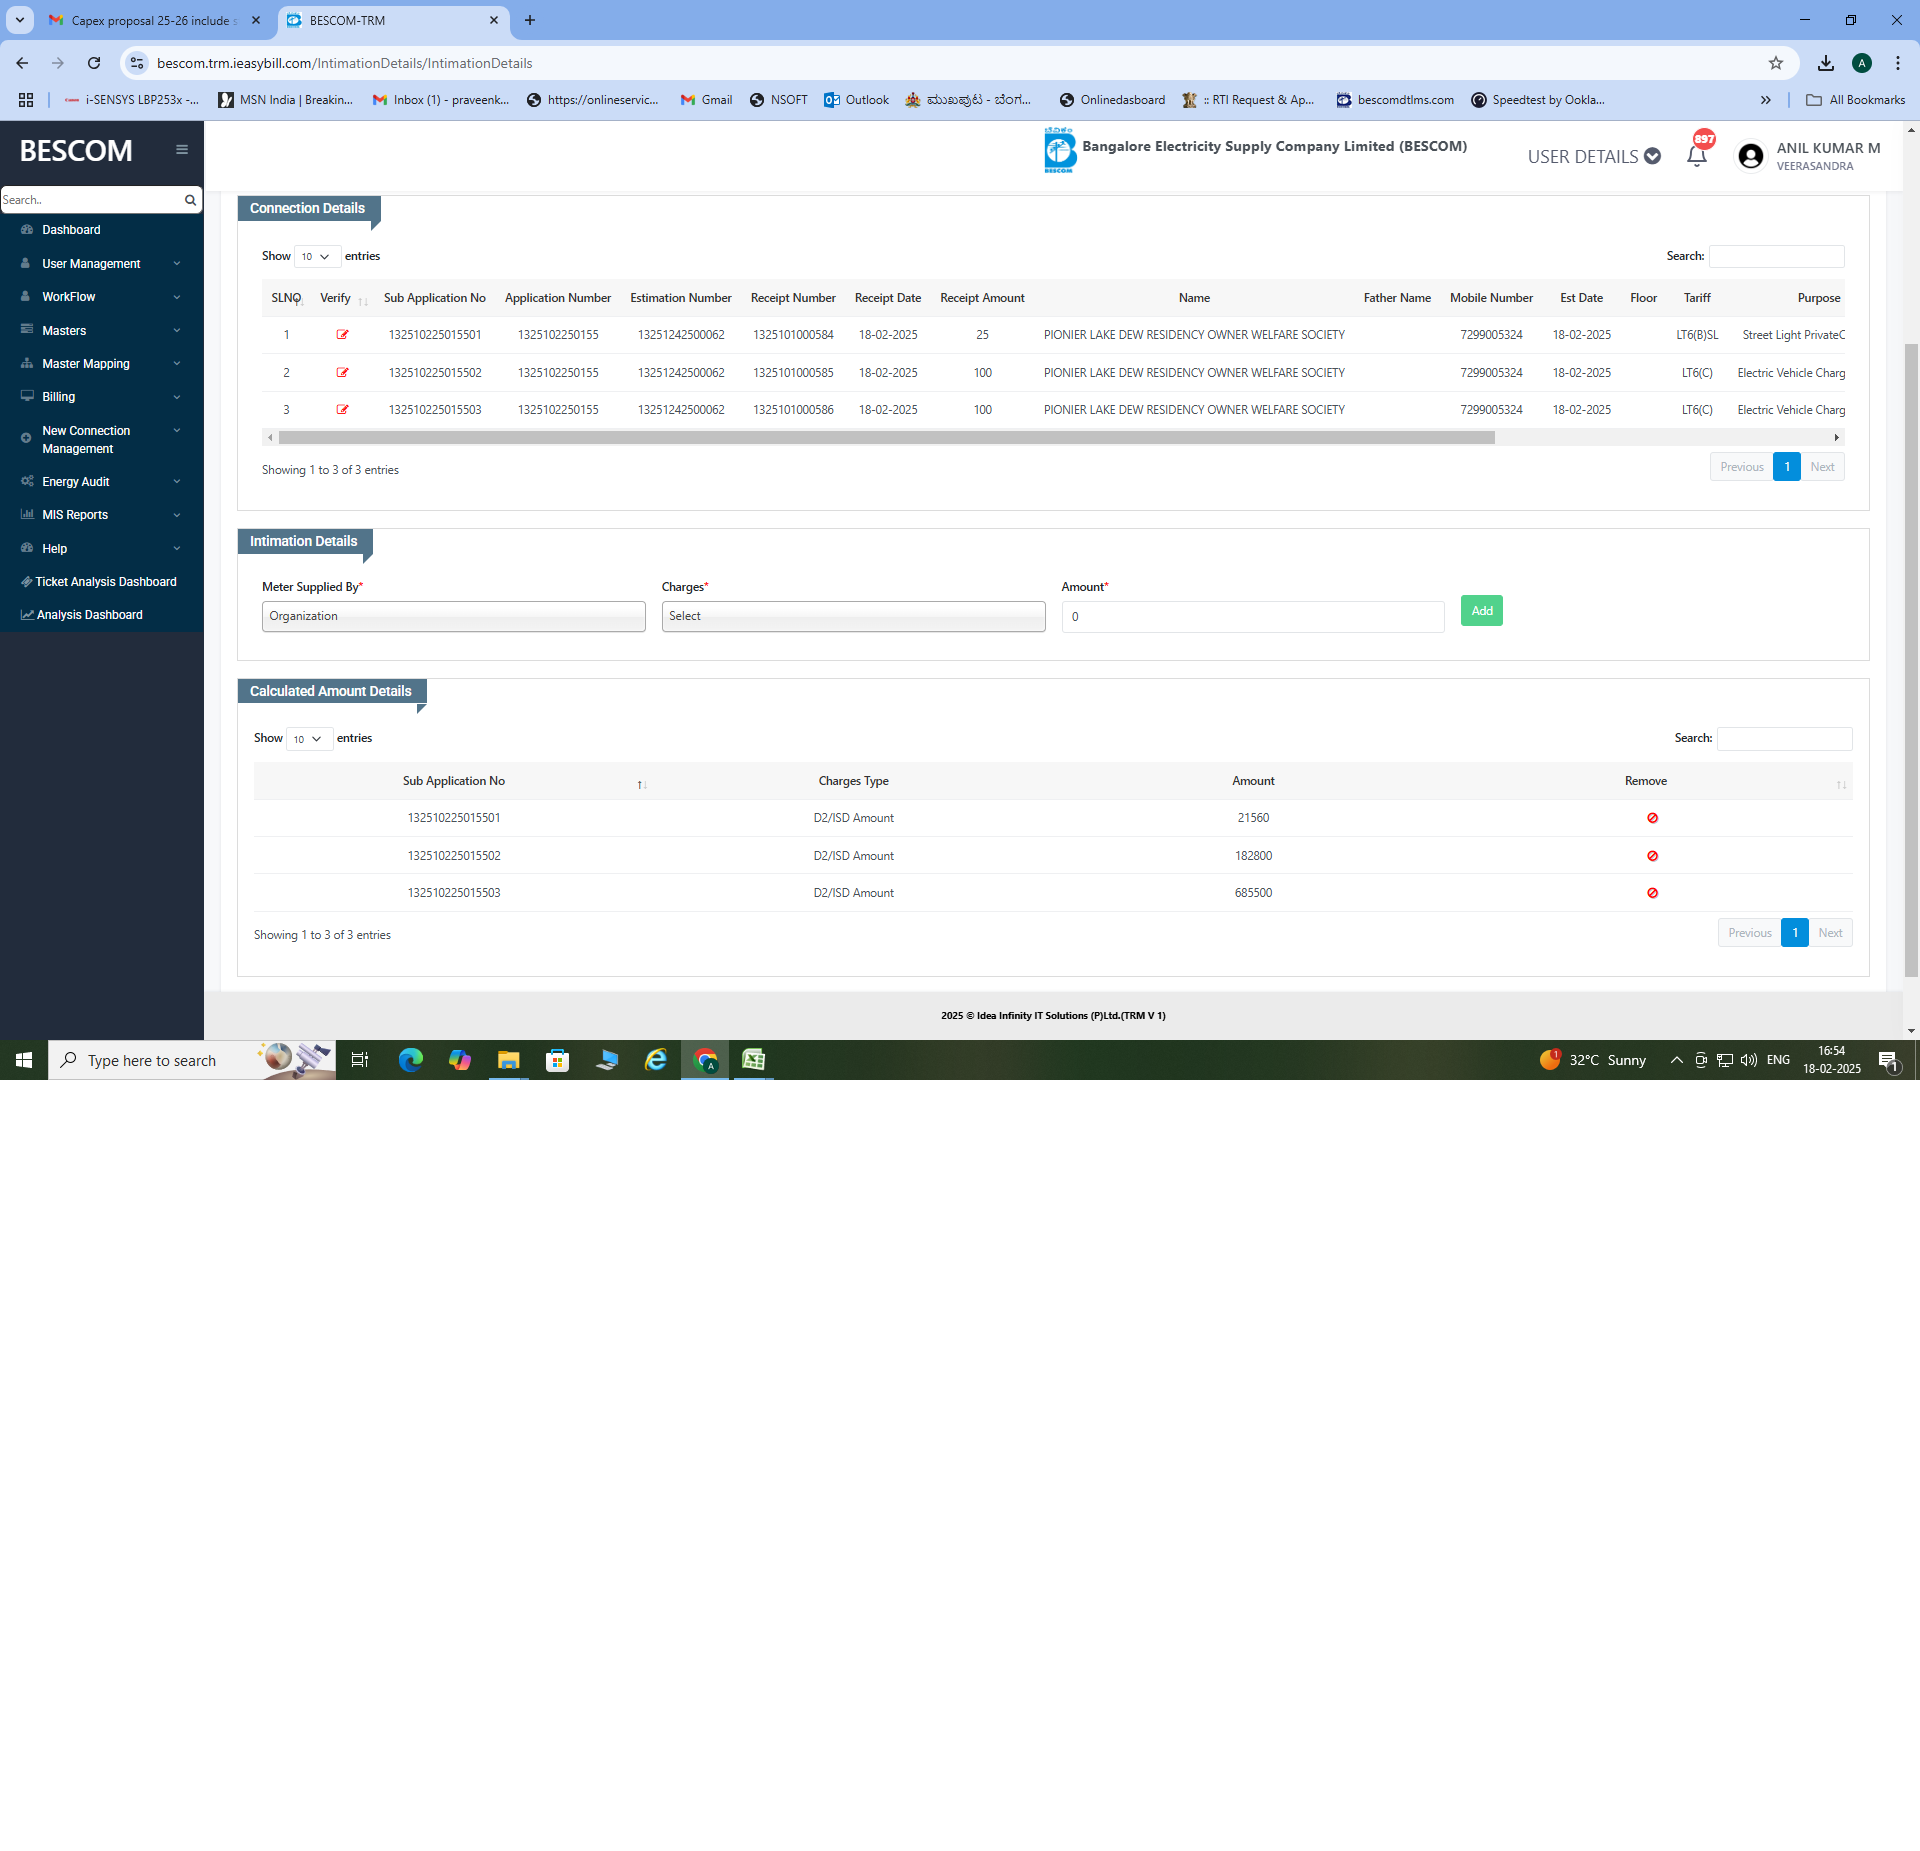Remove the 21560 D2/ISD Amount row
Image resolution: width=1920 pixels, height=1851 pixels.
point(1652,818)
